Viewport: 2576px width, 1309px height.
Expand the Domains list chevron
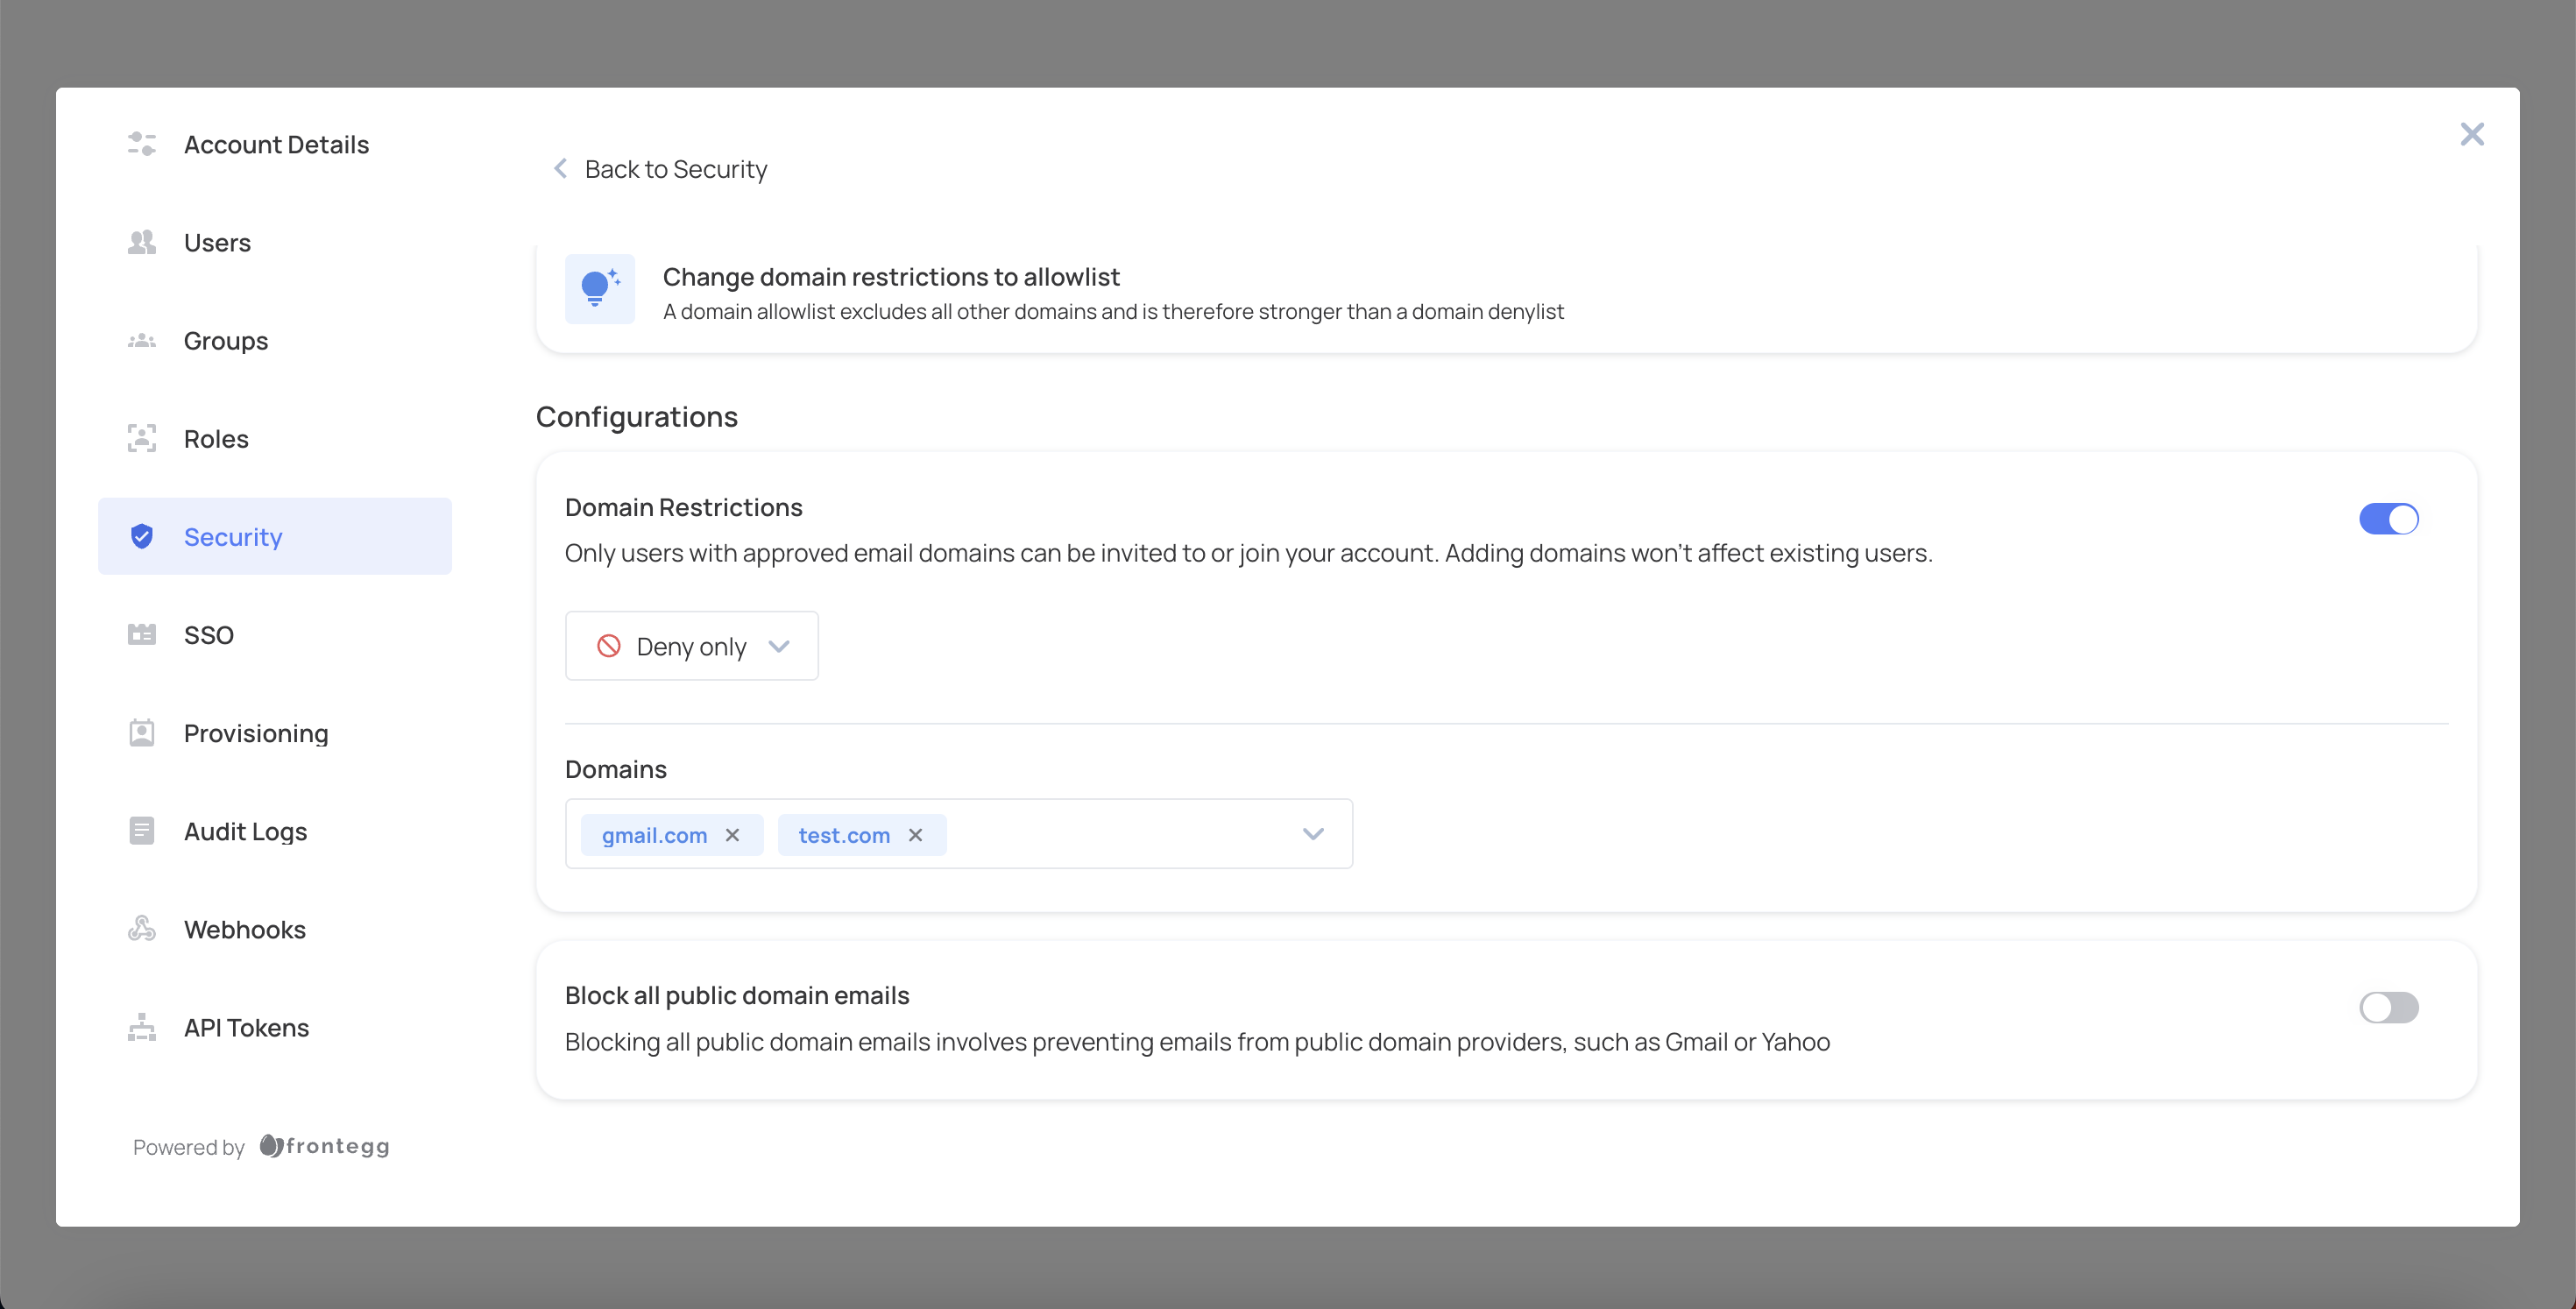(x=1313, y=834)
